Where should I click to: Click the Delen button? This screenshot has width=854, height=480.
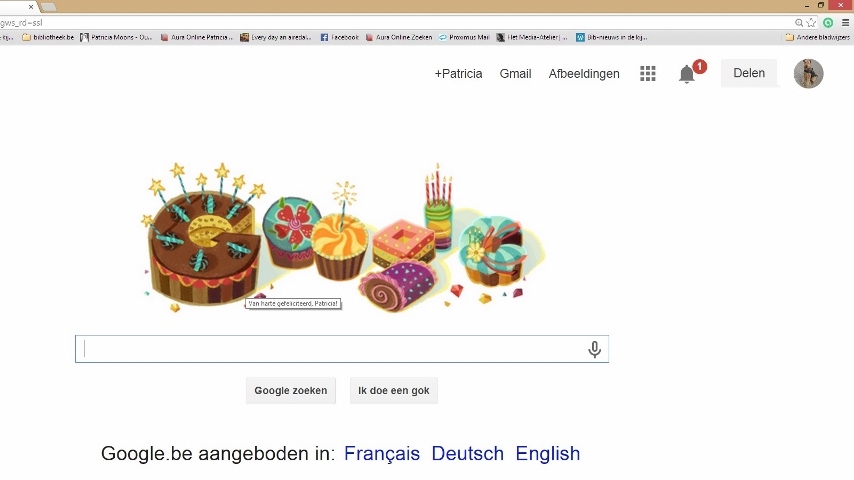[x=749, y=73]
